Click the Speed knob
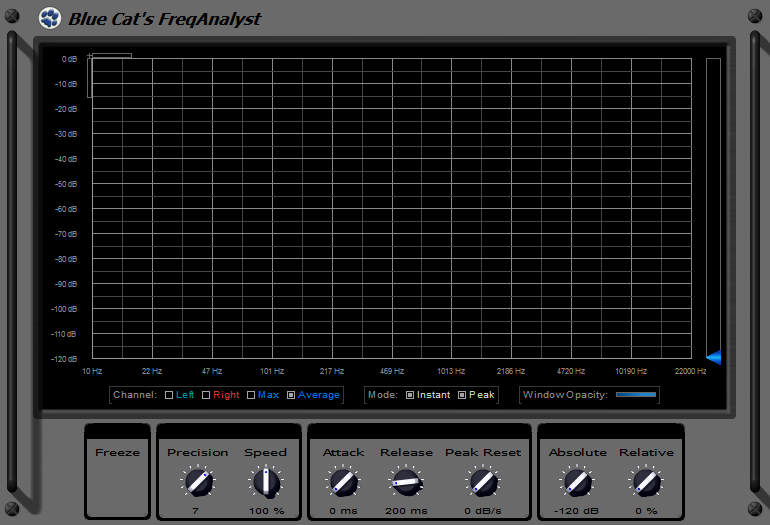The height and width of the screenshot is (525, 770). coord(266,482)
